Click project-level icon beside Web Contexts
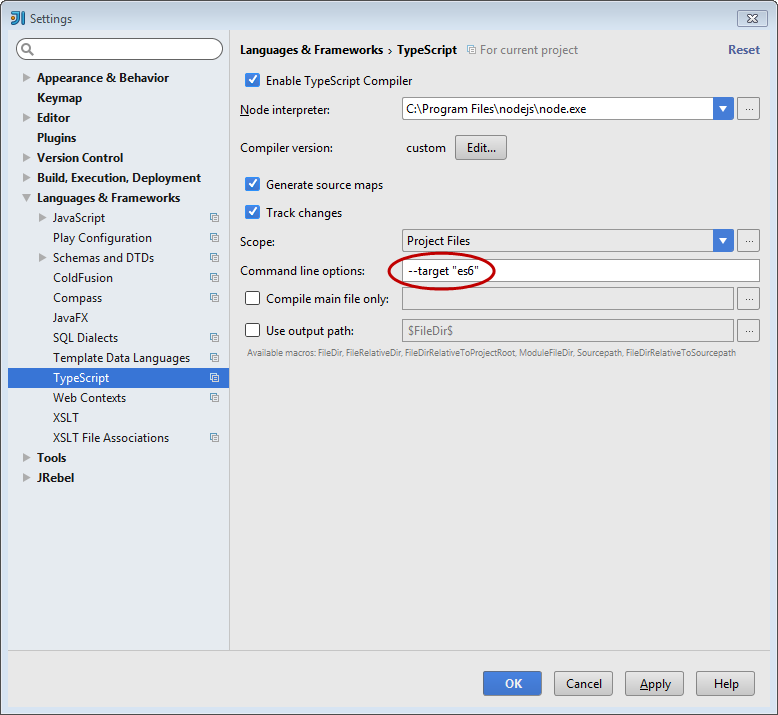This screenshot has width=778, height=715. tap(214, 398)
